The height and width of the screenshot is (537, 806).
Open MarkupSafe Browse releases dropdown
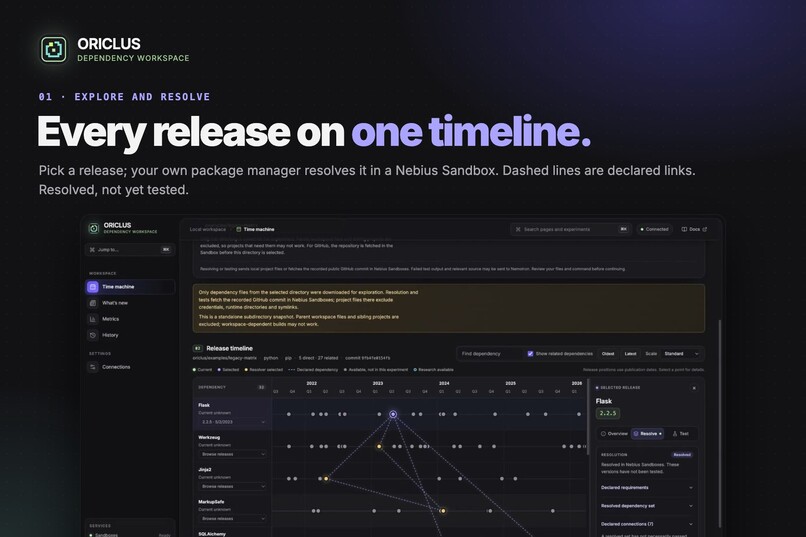point(232,519)
